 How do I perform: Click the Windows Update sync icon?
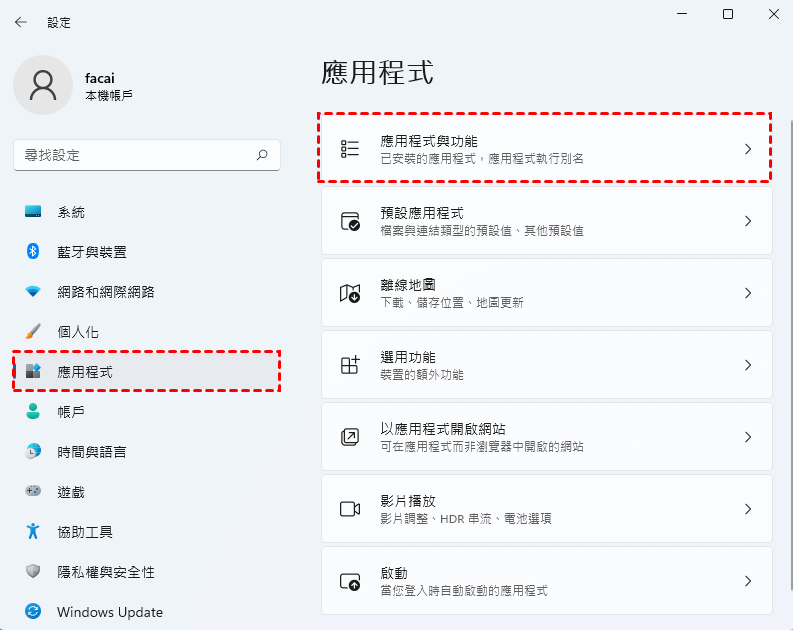pyautogui.click(x=33, y=612)
